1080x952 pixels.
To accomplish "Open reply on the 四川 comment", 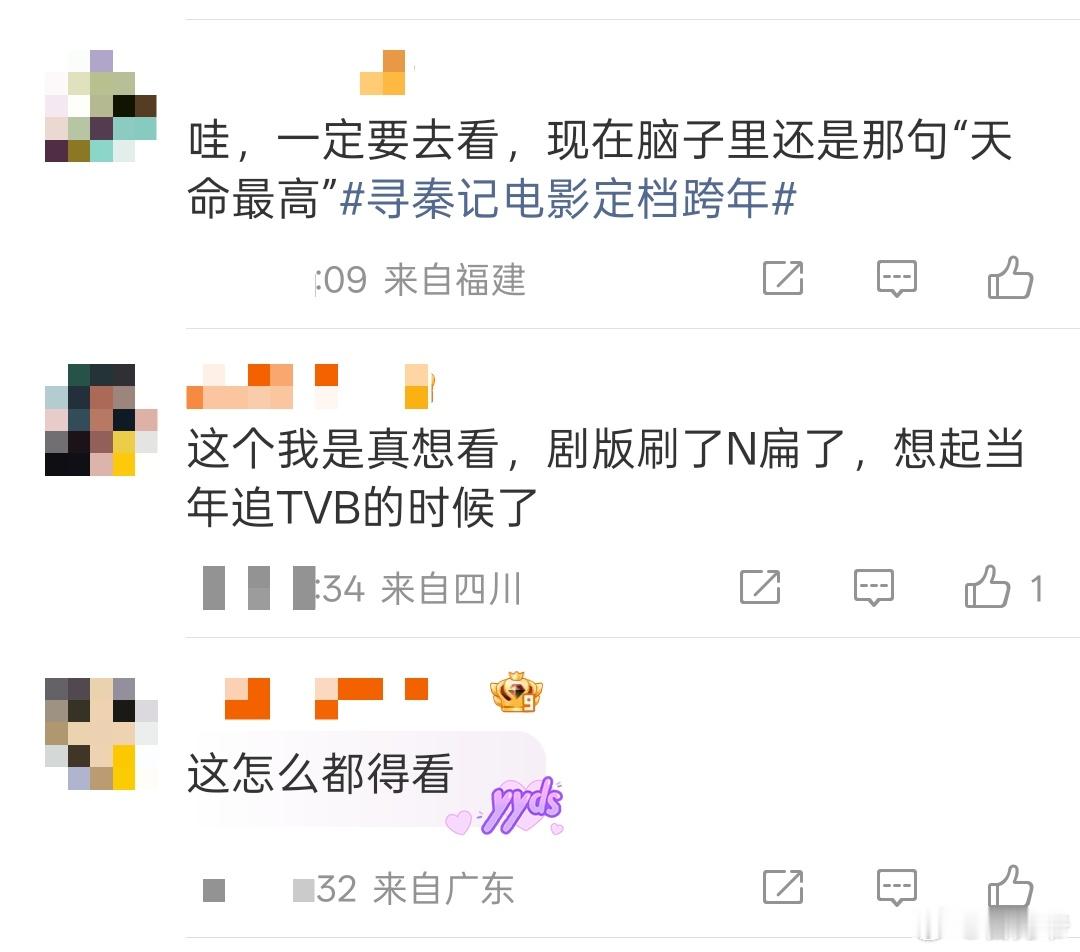I will pyautogui.click(x=873, y=588).
